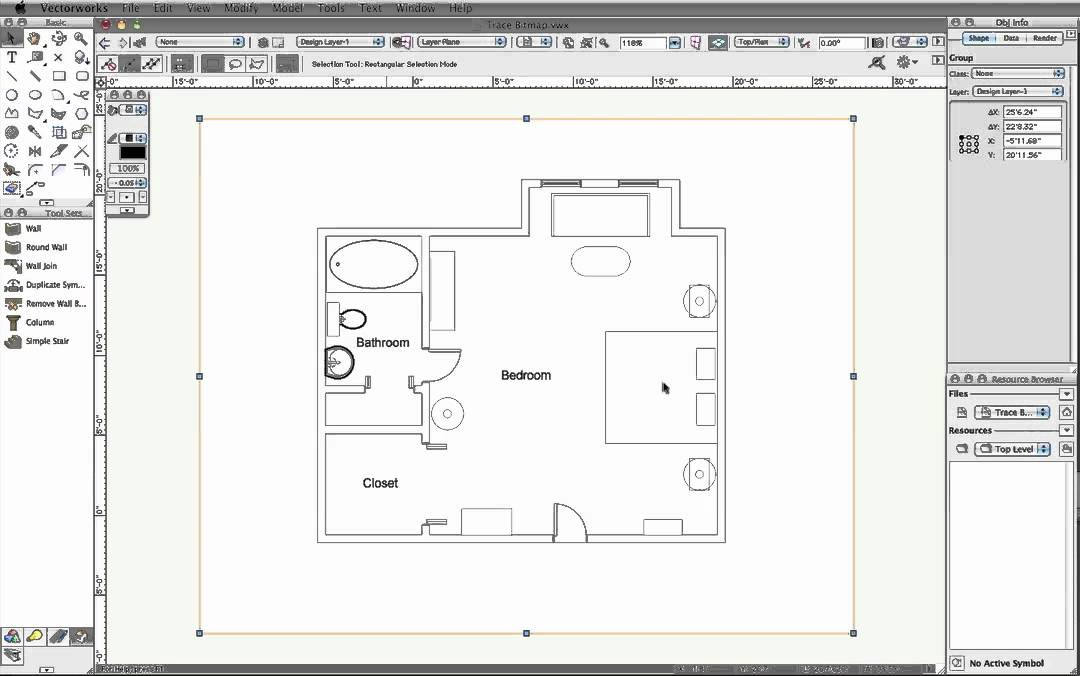1080x676 pixels.
Task: Set top-left control point reference
Action: pos(962,137)
